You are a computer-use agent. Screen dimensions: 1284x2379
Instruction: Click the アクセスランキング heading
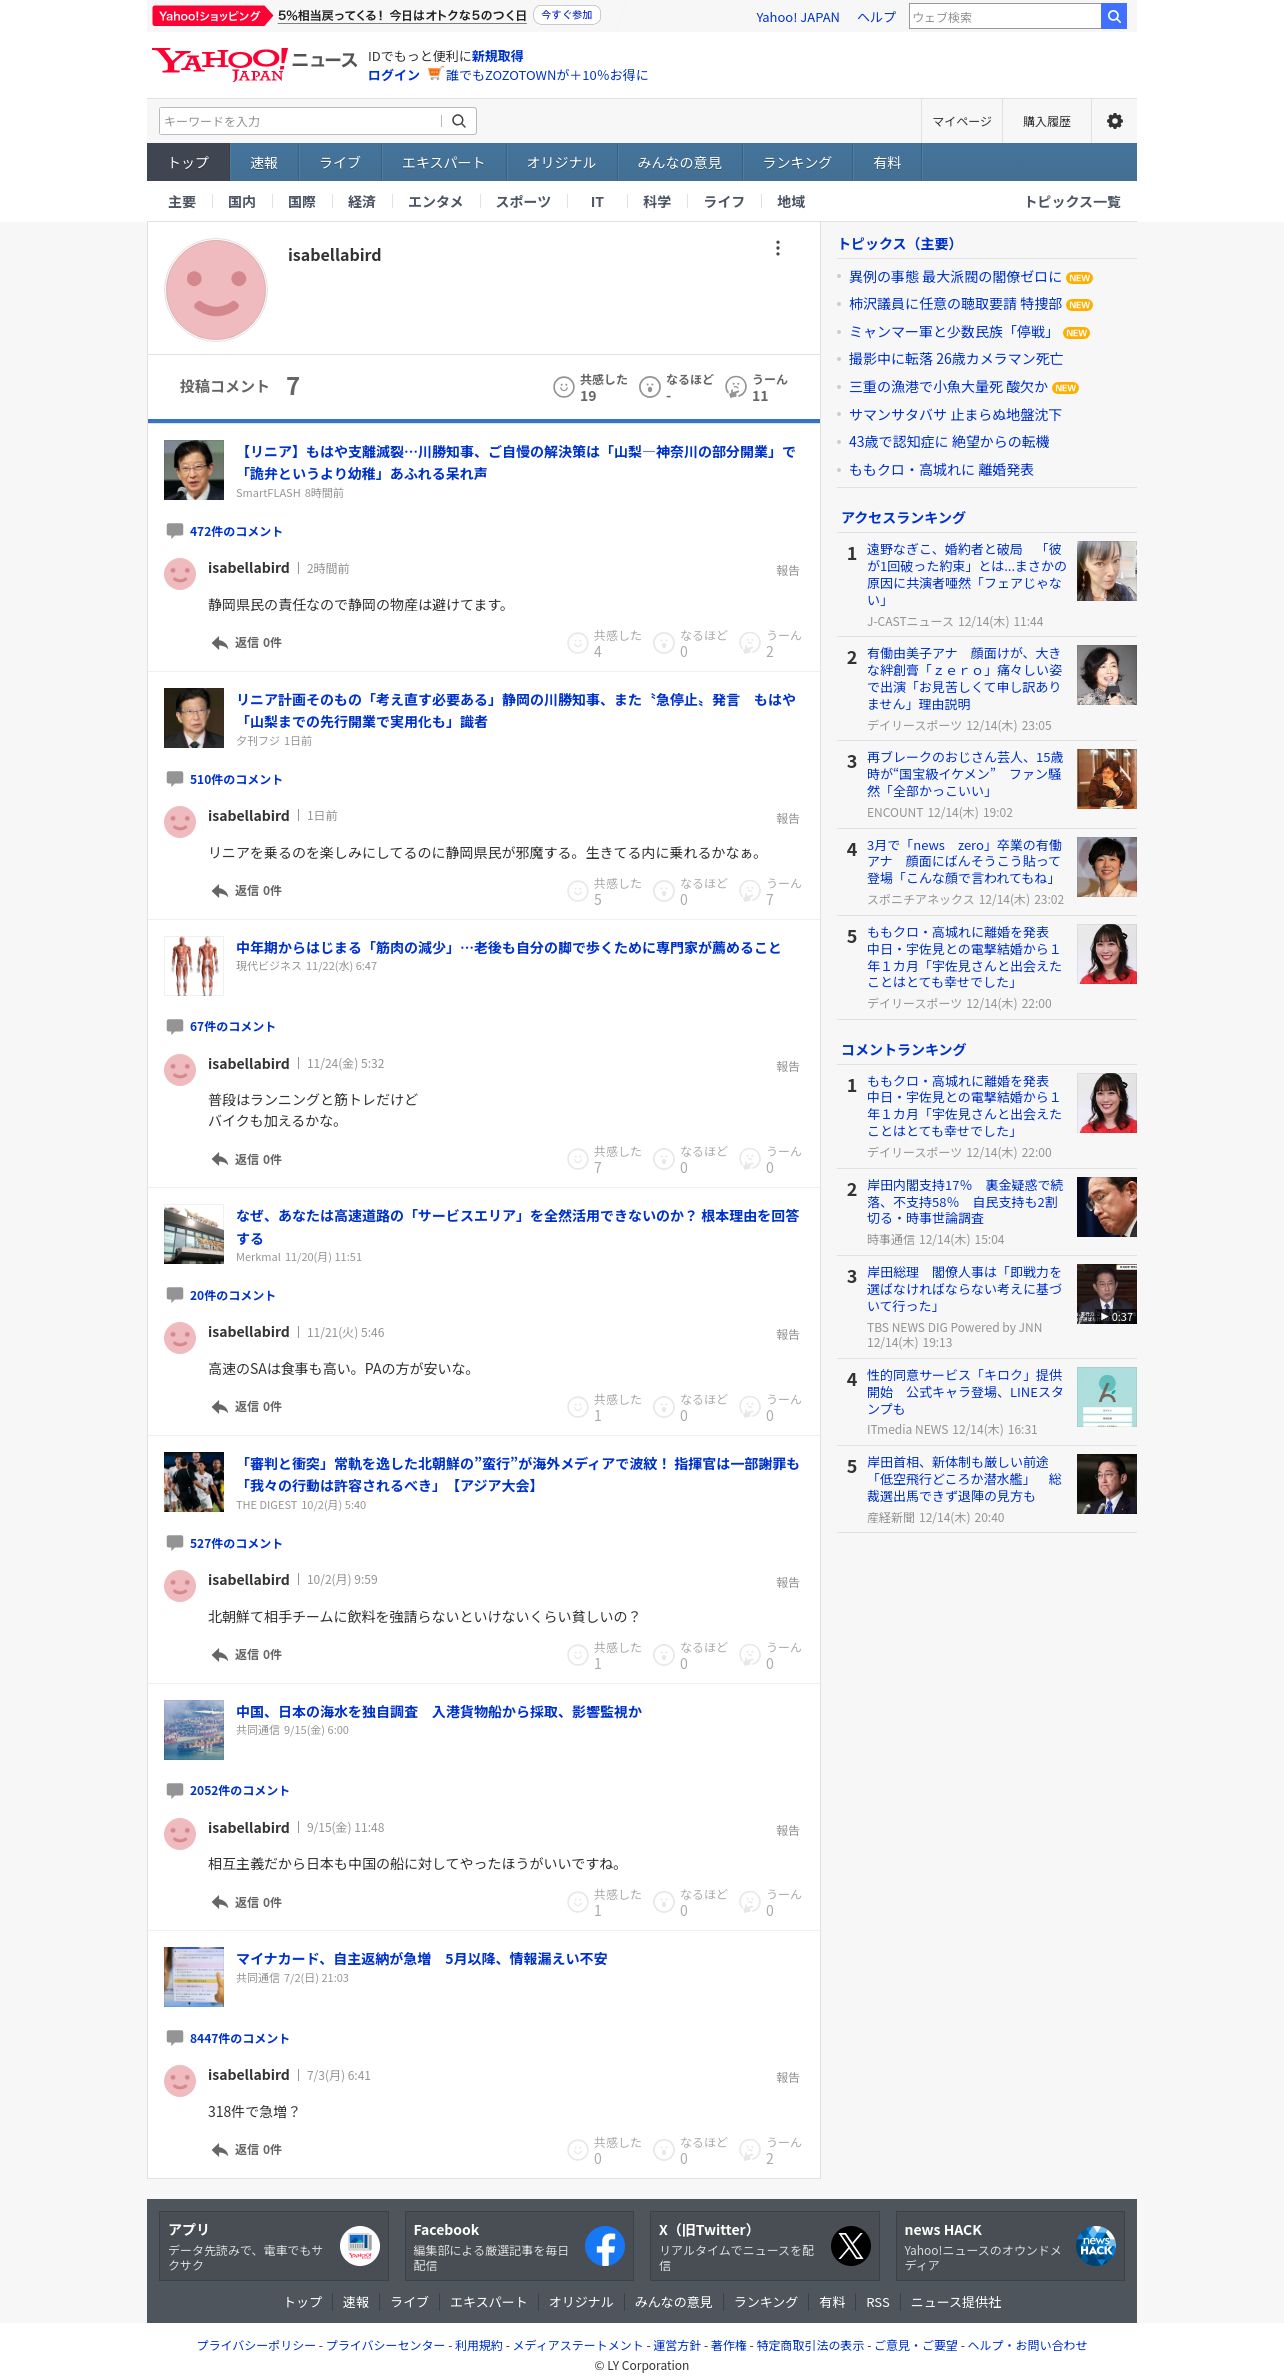903,518
